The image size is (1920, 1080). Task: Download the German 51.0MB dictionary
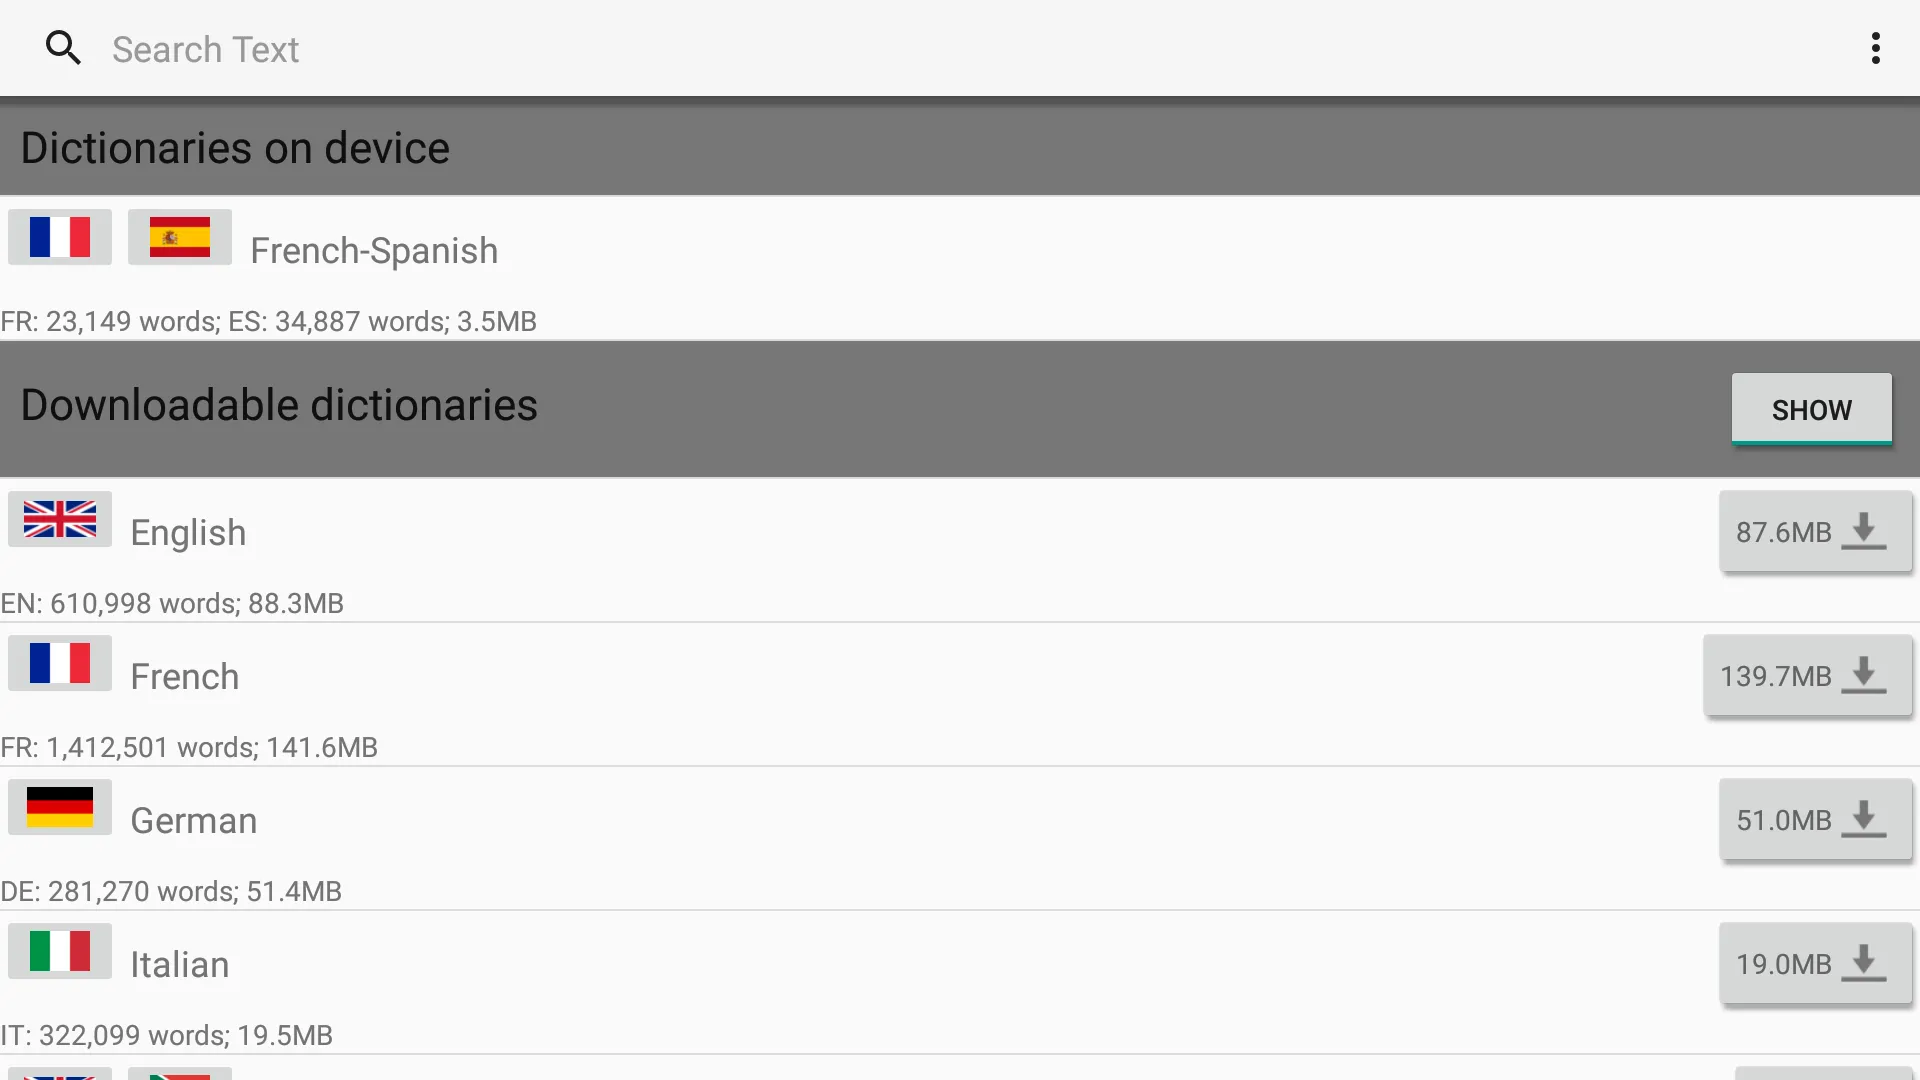point(1813,819)
